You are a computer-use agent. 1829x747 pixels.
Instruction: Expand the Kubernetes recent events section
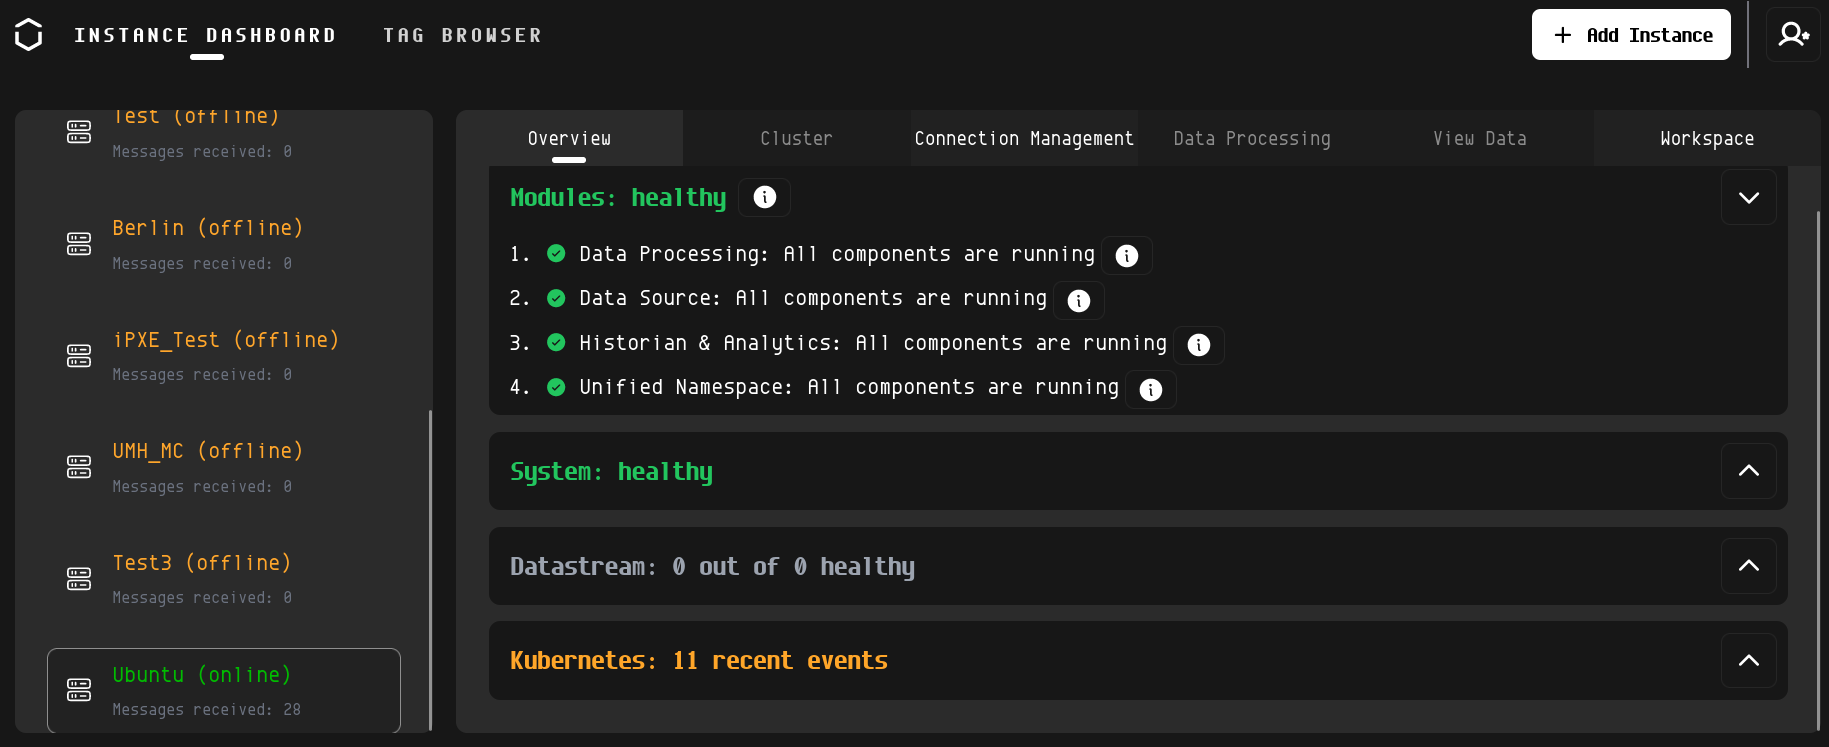tap(1749, 660)
